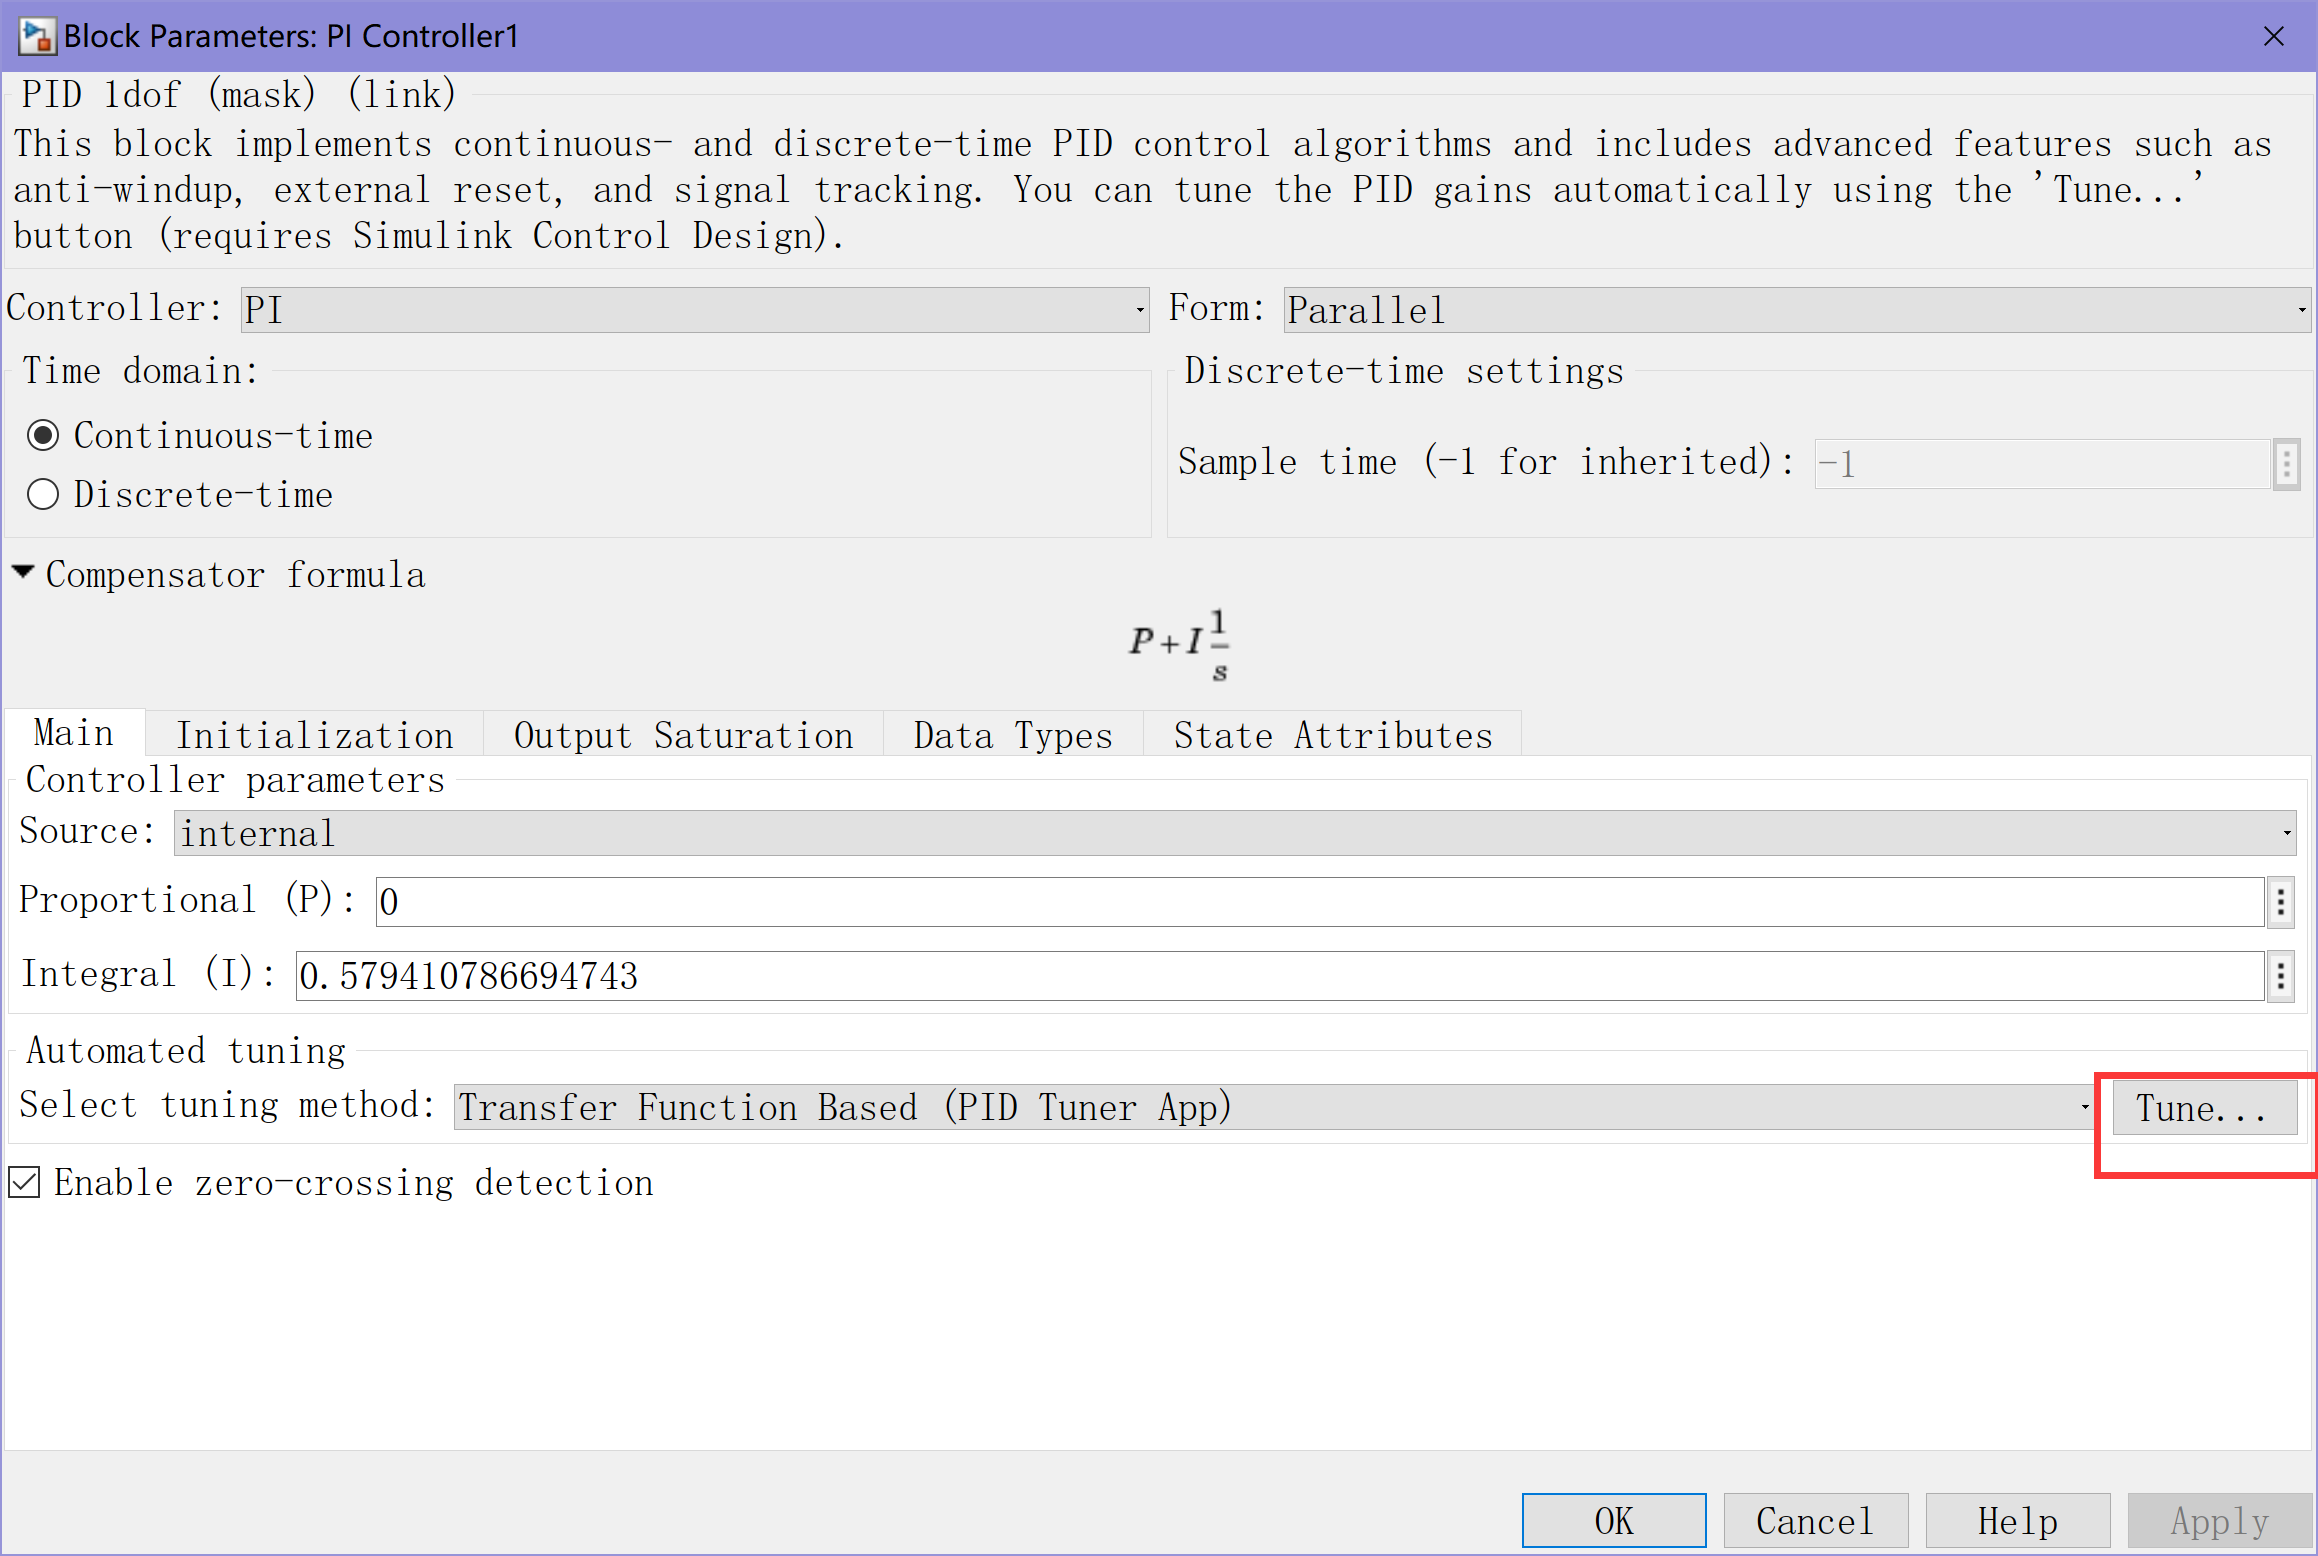The height and width of the screenshot is (1556, 2318).
Task: Click into the Integral (I) value field
Action: [x=1278, y=976]
